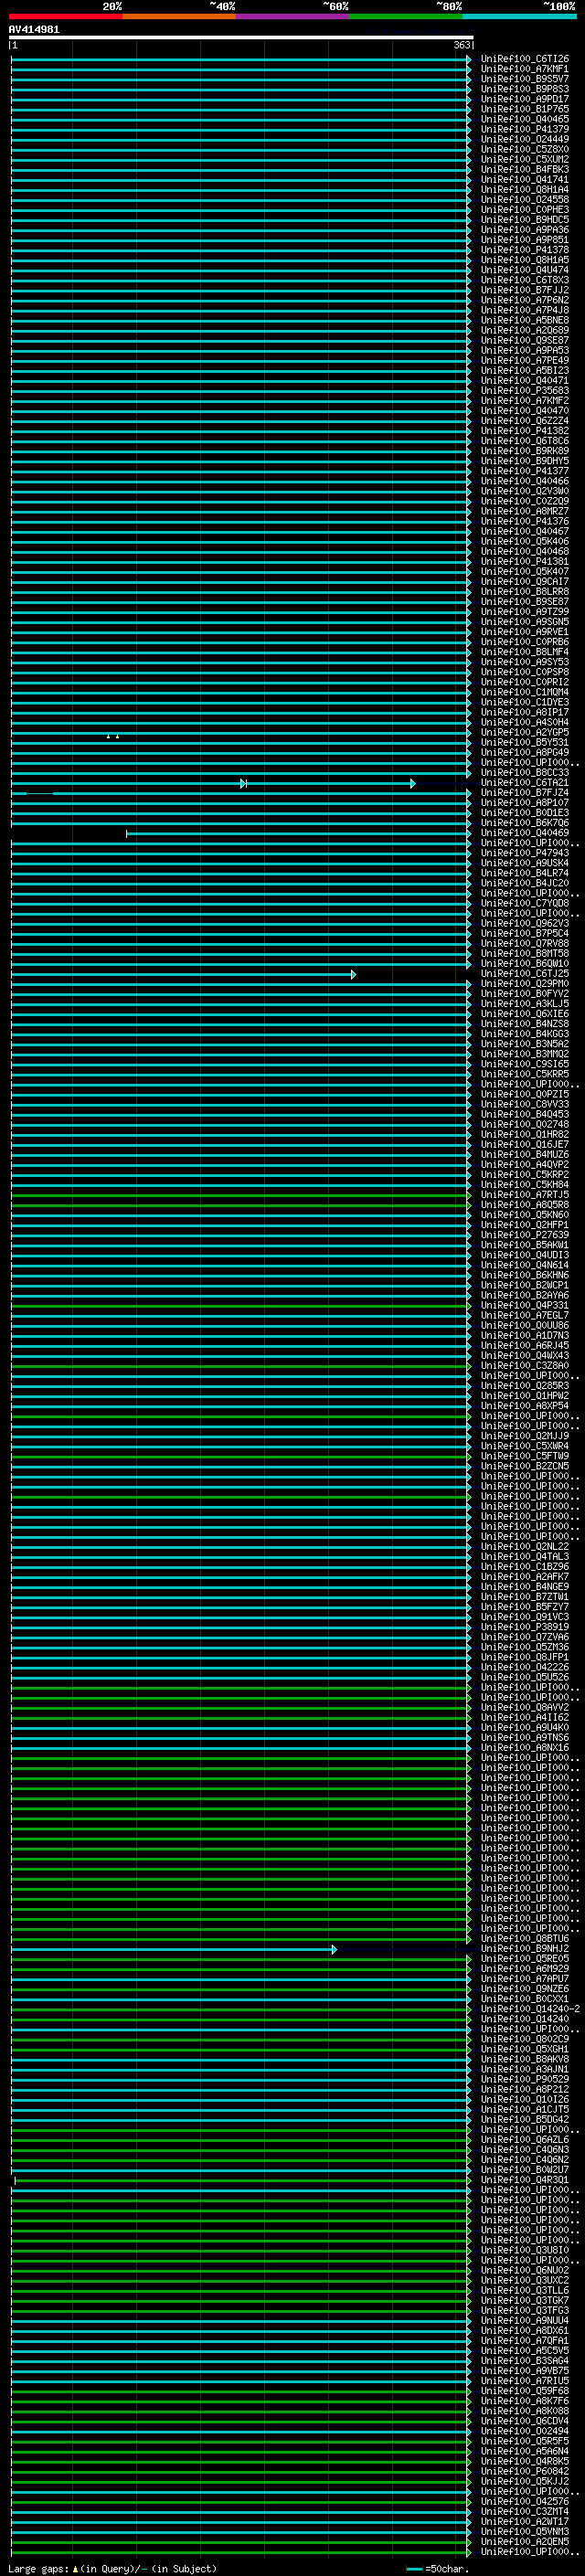Select hit UniRef100_Q4U474
The height and width of the screenshot is (2576, 585).
coord(524,270)
